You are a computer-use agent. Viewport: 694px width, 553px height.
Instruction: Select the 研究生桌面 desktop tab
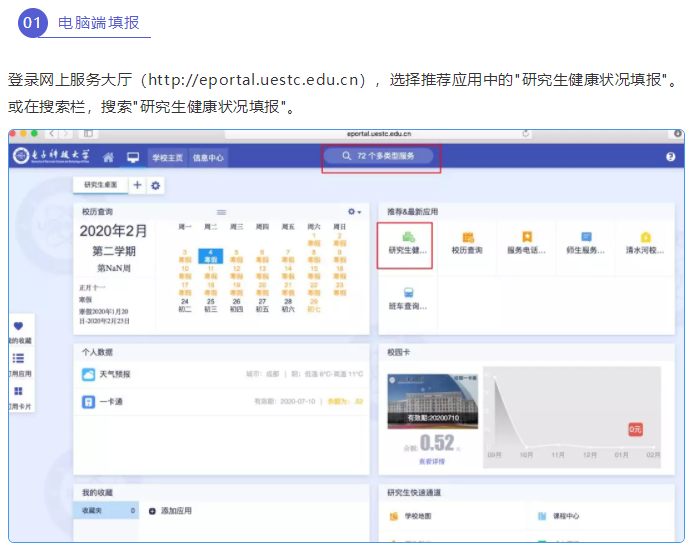click(x=100, y=186)
